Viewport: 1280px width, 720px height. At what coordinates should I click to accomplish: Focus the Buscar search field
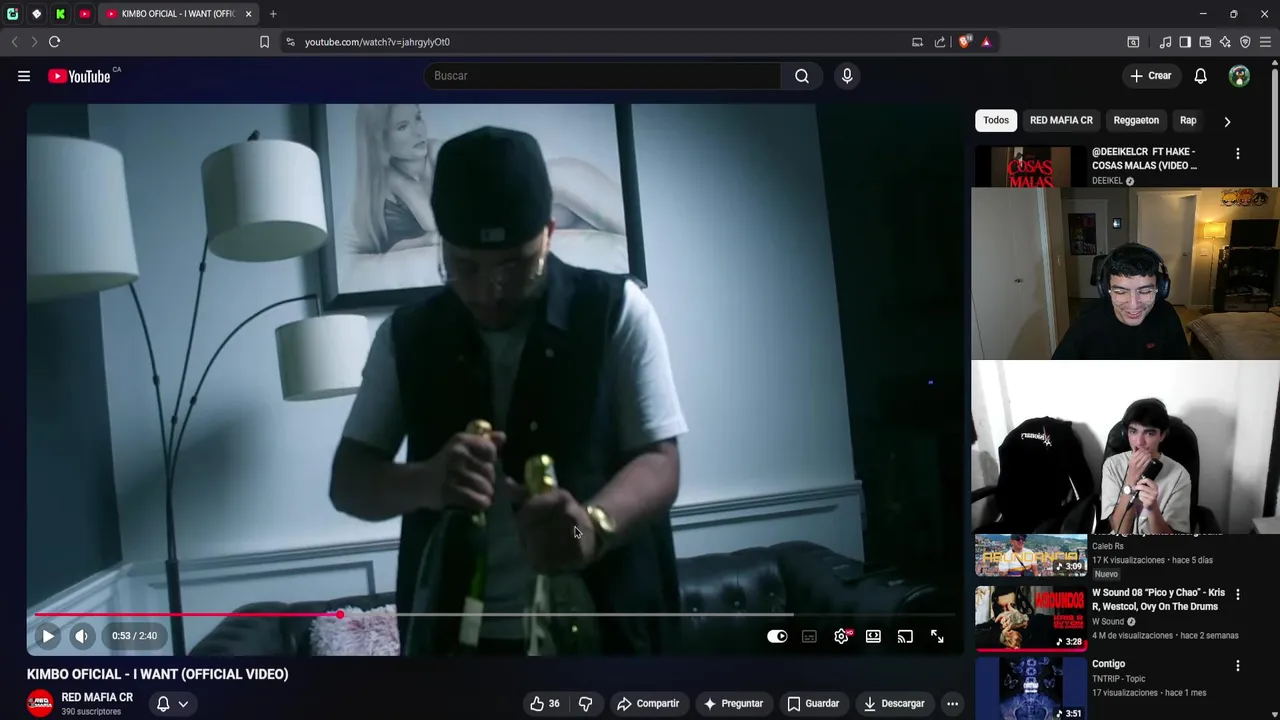pos(602,76)
